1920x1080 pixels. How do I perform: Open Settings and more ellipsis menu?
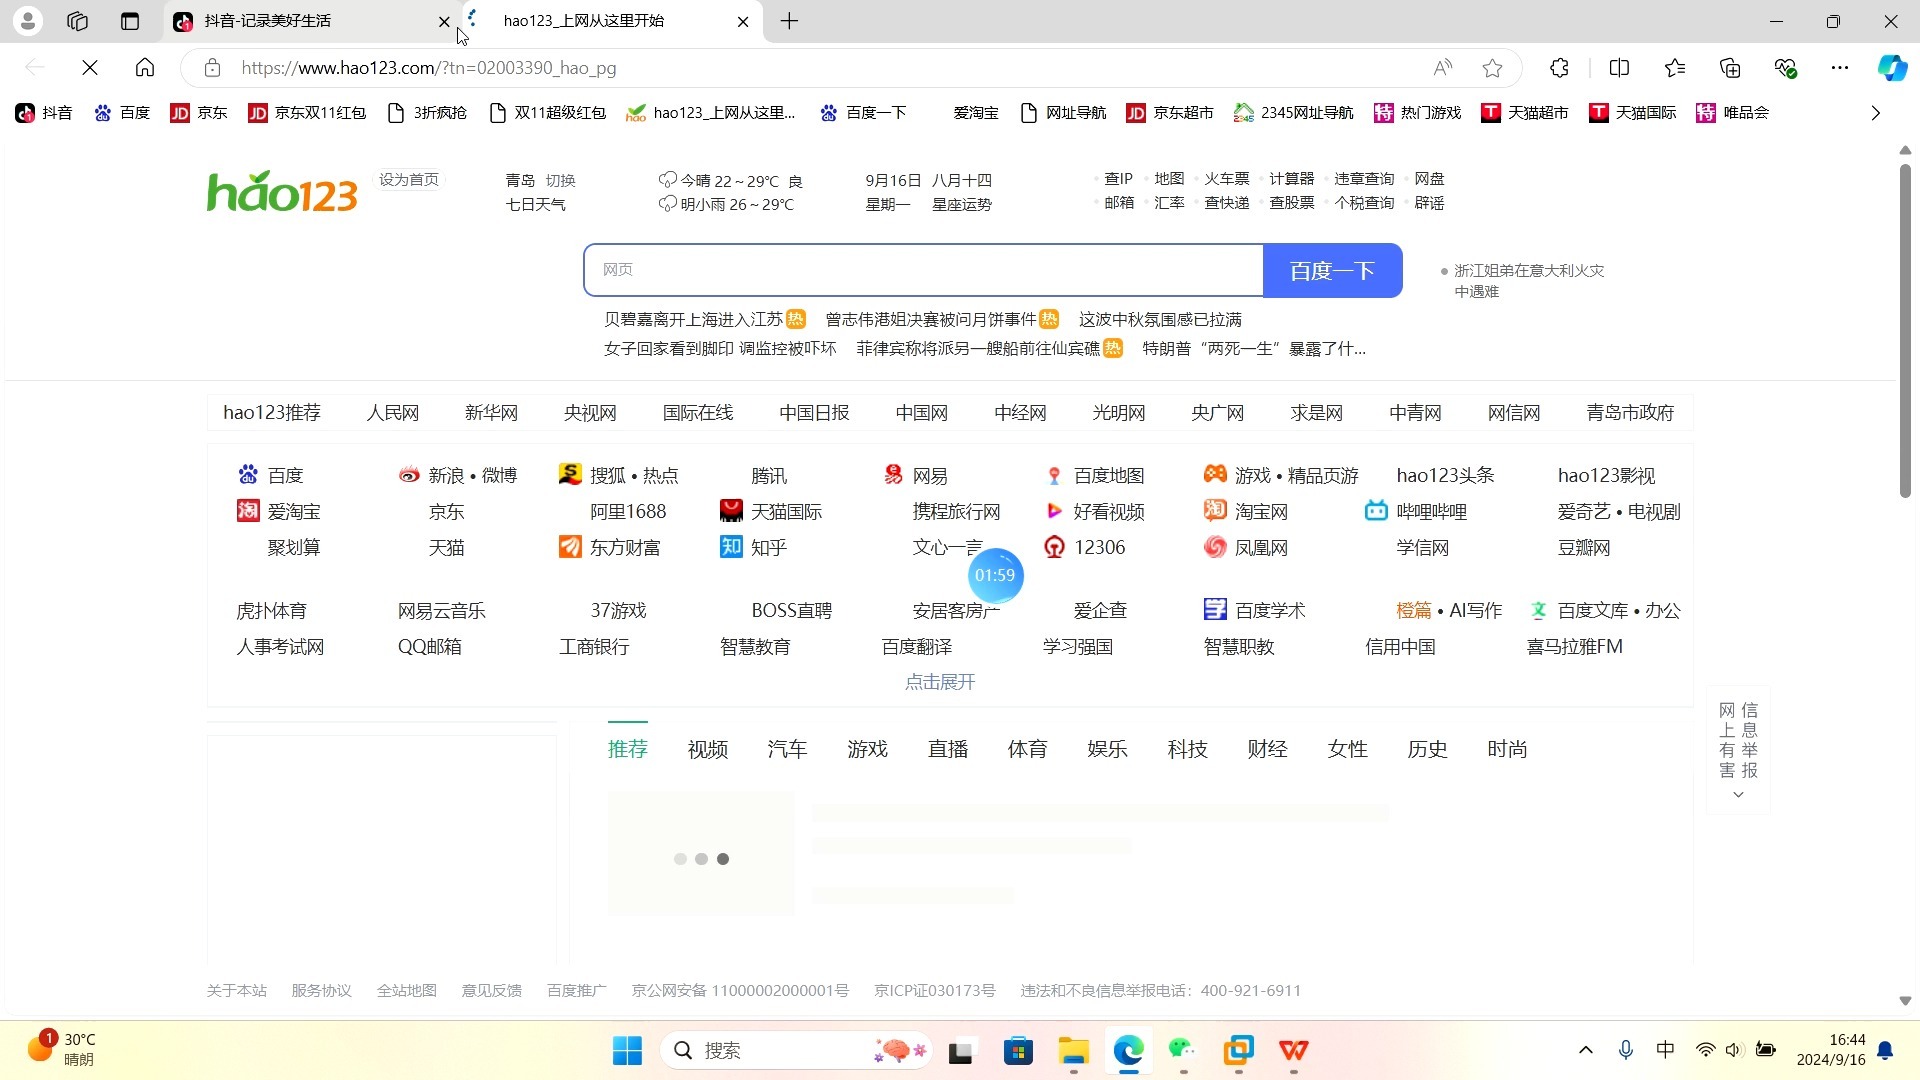tap(1840, 68)
